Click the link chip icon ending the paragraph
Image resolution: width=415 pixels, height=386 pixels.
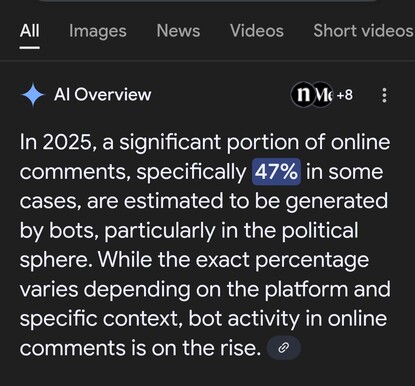(x=283, y=348)
